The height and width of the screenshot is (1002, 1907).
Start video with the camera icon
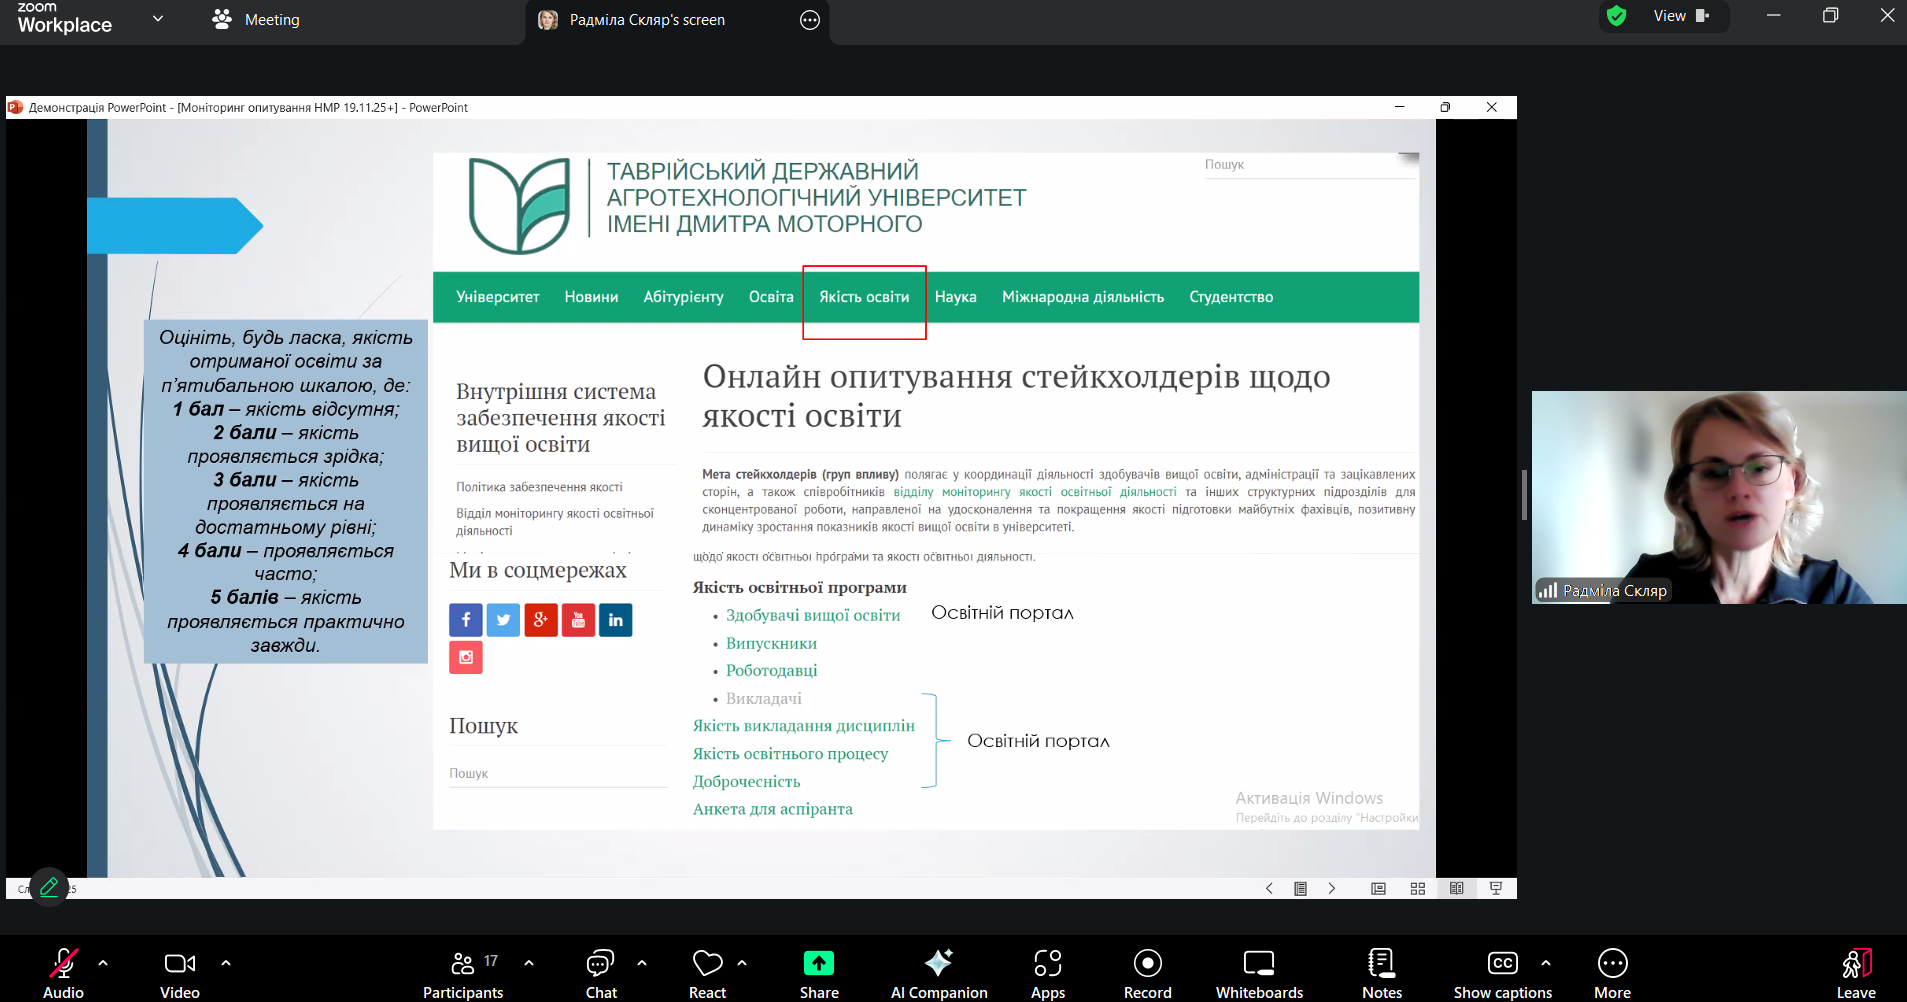click(x=180, y=963)
